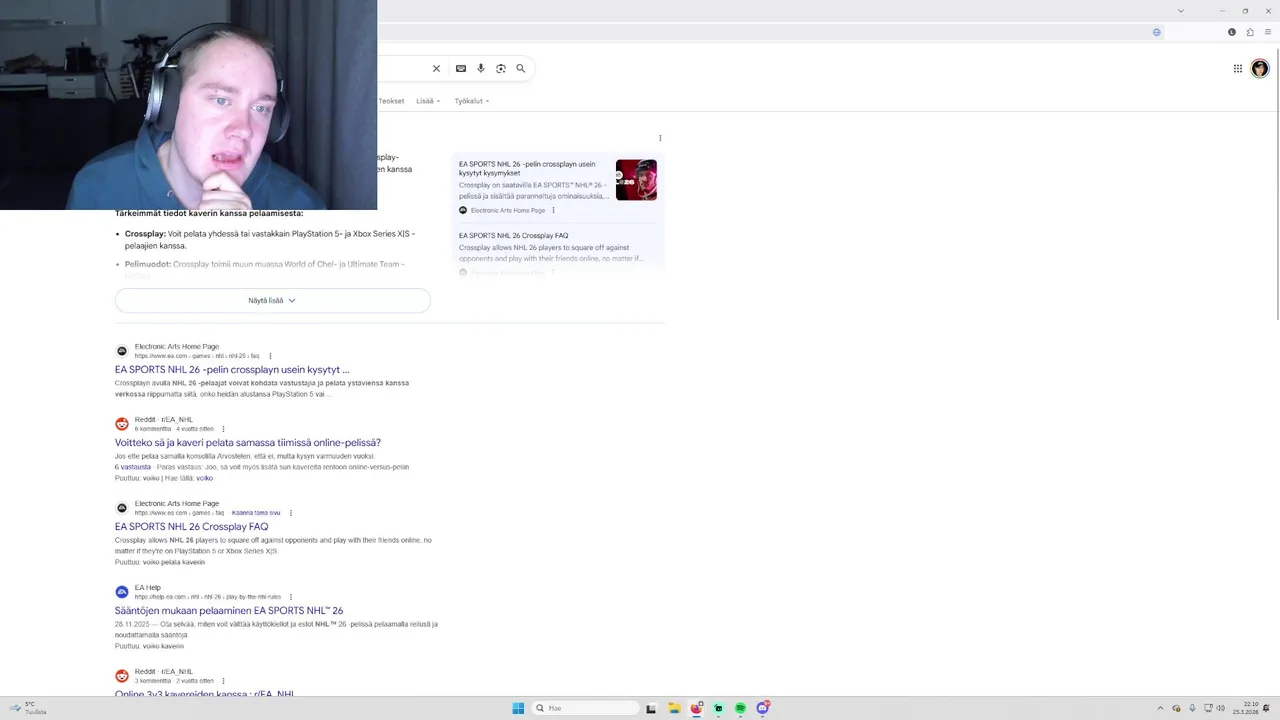
Task: Switch to Firefox on taskbar
Action: (x=697, y=708)
